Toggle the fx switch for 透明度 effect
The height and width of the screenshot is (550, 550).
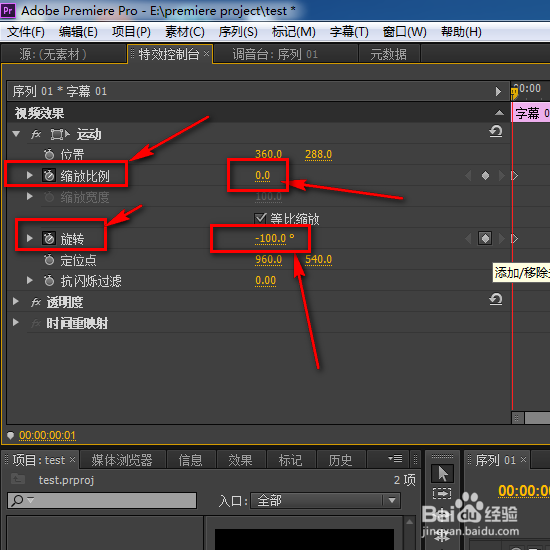coord(36,302)
